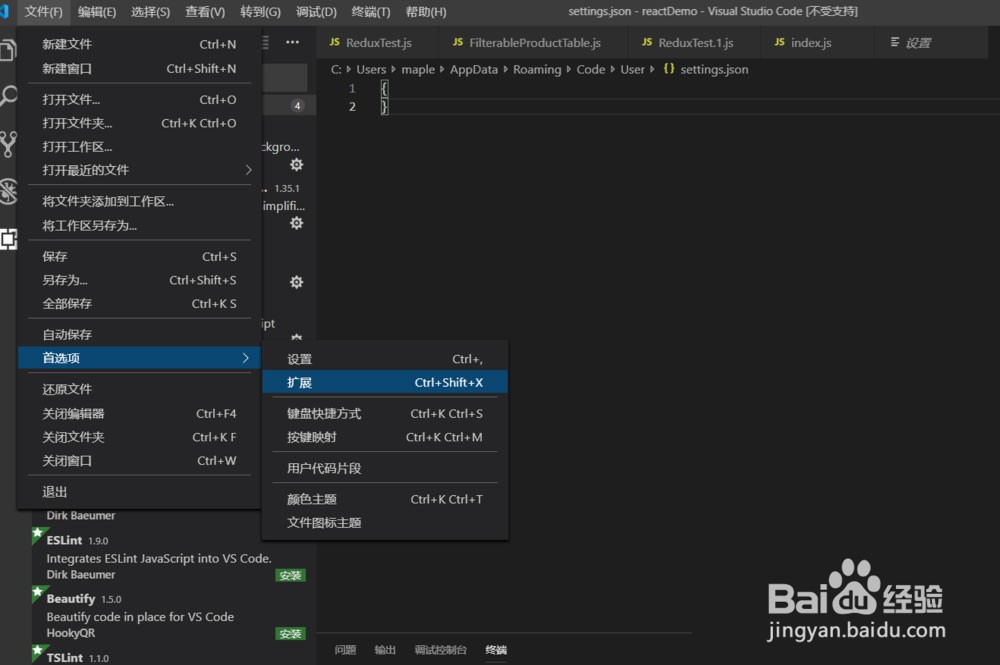The height and width of the screenshot is (665, 1000).
Task: Click the JS icon of ReduxTest.js tab
Action: click(x=334, y=42)
